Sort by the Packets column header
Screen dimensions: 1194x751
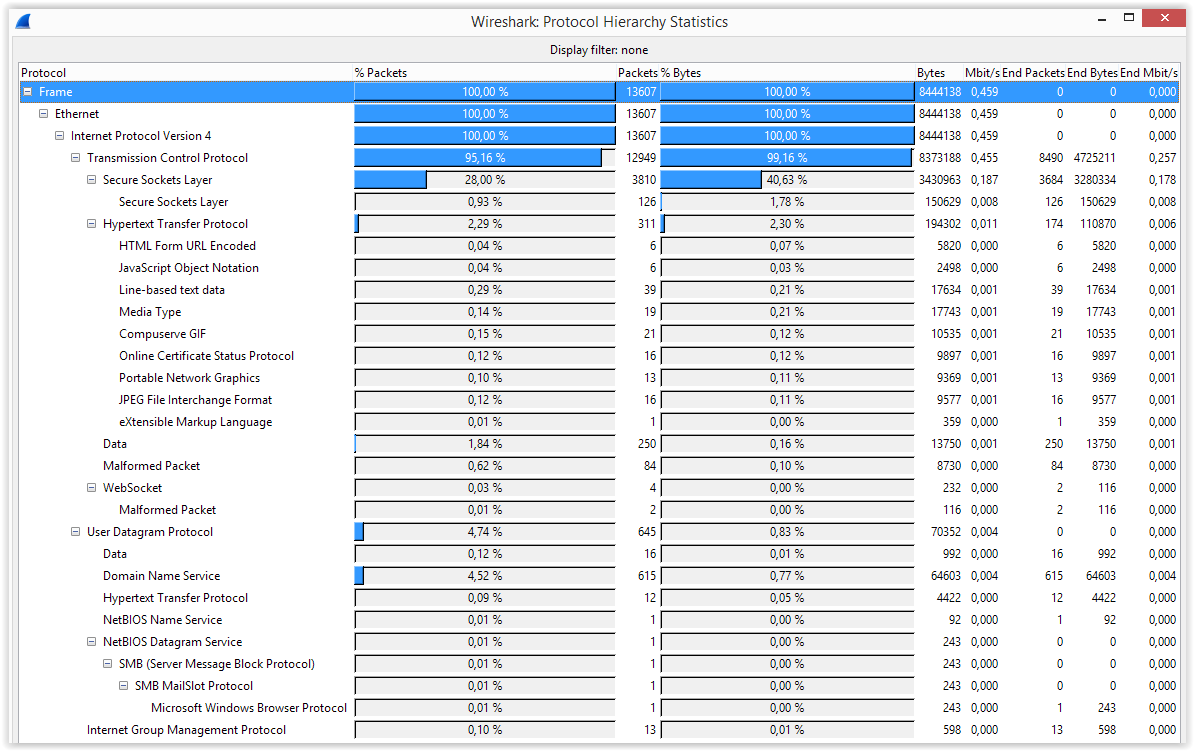[x=637, y=72]
